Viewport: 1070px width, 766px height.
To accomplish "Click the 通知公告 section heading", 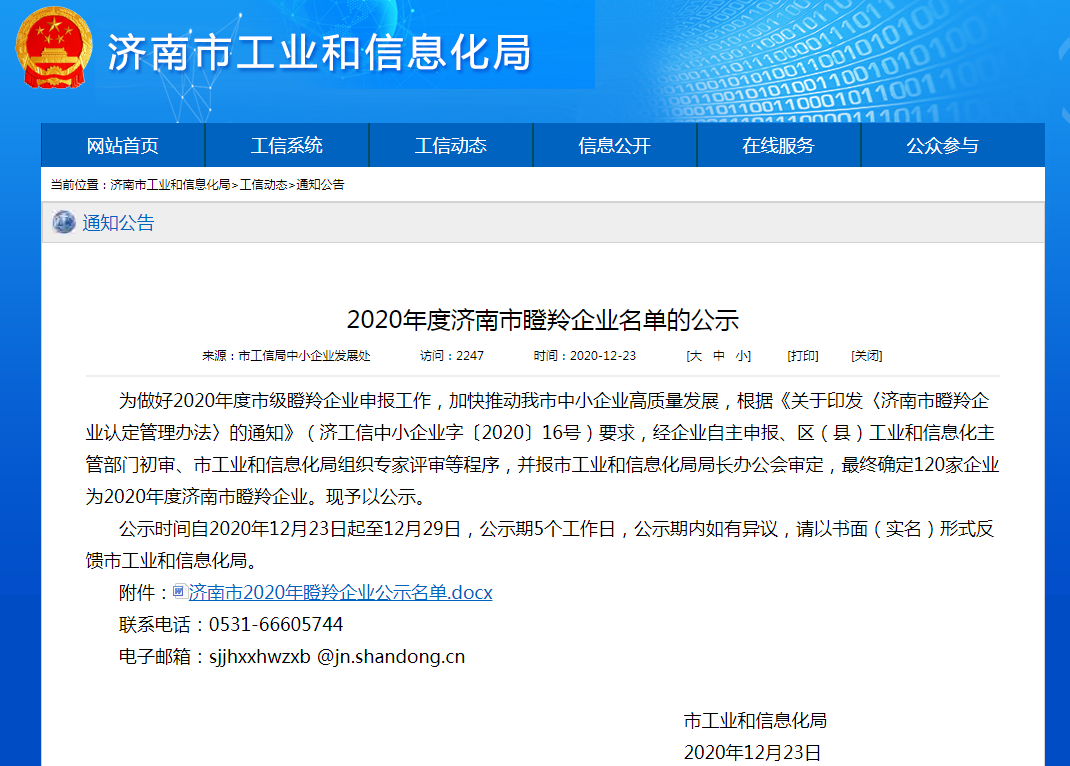I will [118, 223].
